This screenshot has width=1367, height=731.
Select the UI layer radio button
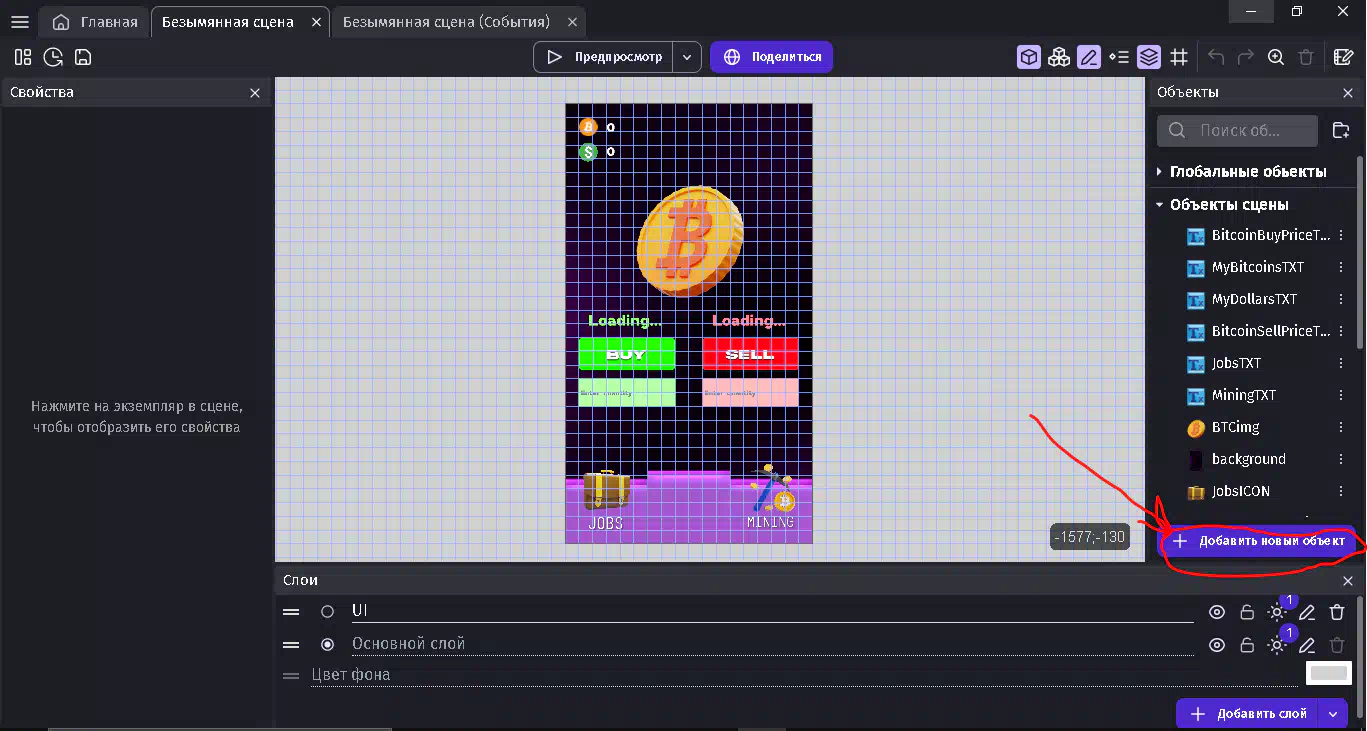[x=327, y=611]
